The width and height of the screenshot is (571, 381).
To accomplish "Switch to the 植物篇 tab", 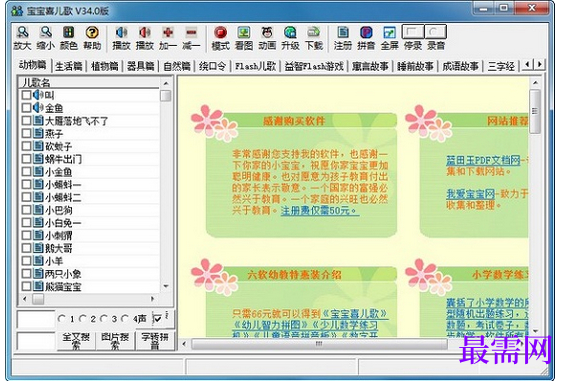I will (x=105, y=66).
